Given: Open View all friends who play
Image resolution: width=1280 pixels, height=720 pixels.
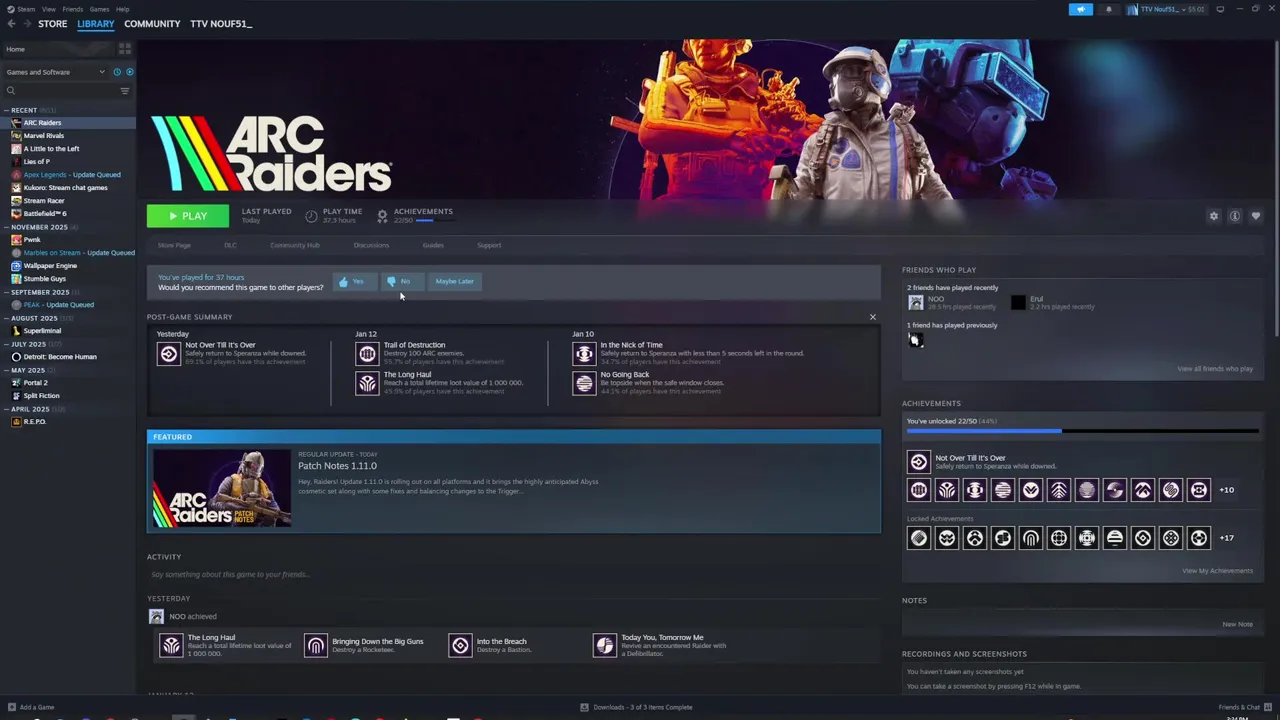Looking at the screenshot, I should (1215, 369).
